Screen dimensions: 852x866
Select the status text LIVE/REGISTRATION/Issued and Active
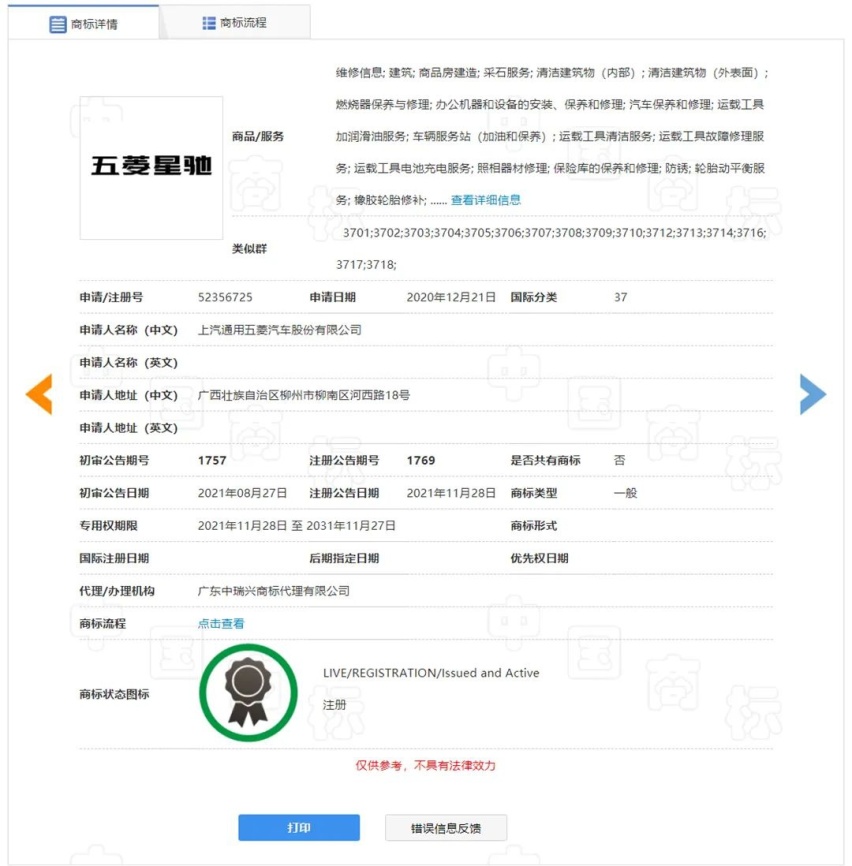[x=431, y=673]
